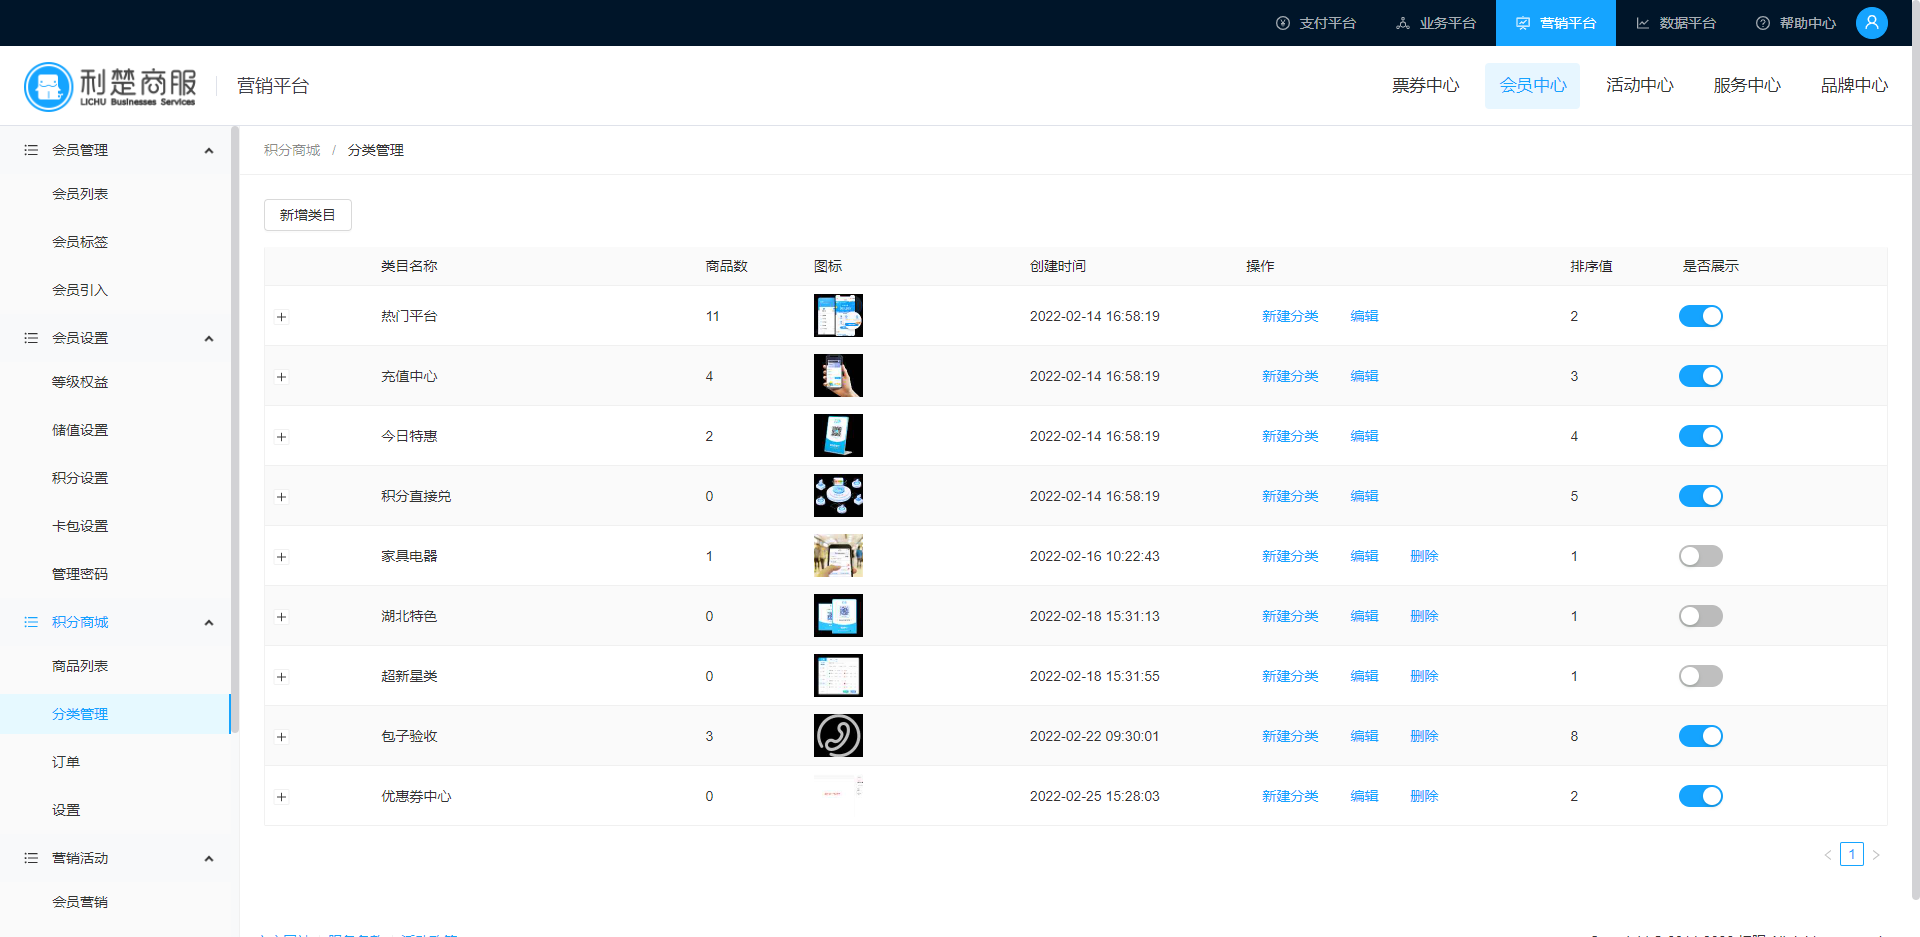1920x937 pixels.
Task: Click 新建分类 for 热门平台
Action: click(x=1290, y=316)
